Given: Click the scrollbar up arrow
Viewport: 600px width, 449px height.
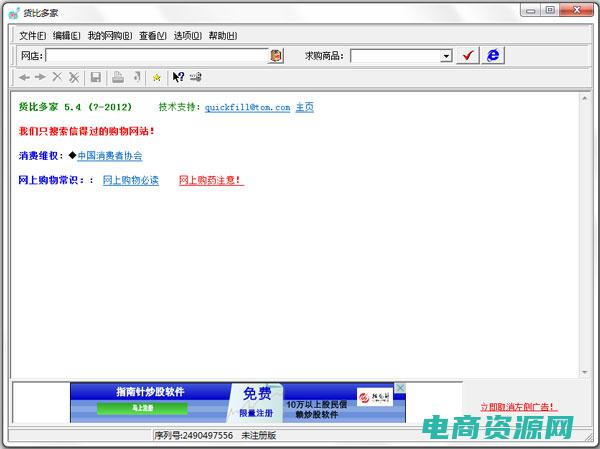Looking at the screenshot, I should click(584, 99).
